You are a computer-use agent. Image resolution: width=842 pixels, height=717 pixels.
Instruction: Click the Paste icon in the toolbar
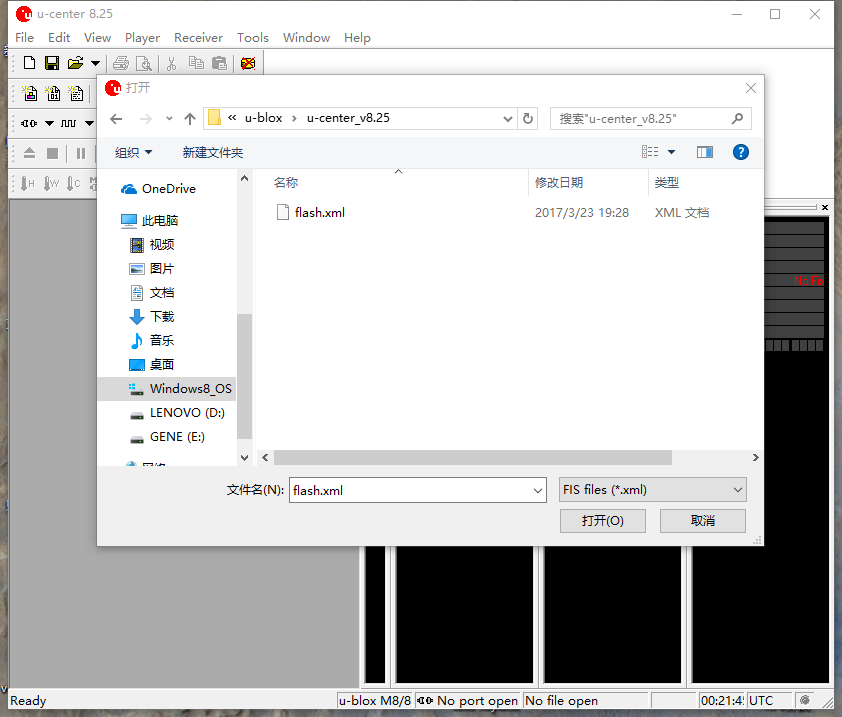point(221,62)
